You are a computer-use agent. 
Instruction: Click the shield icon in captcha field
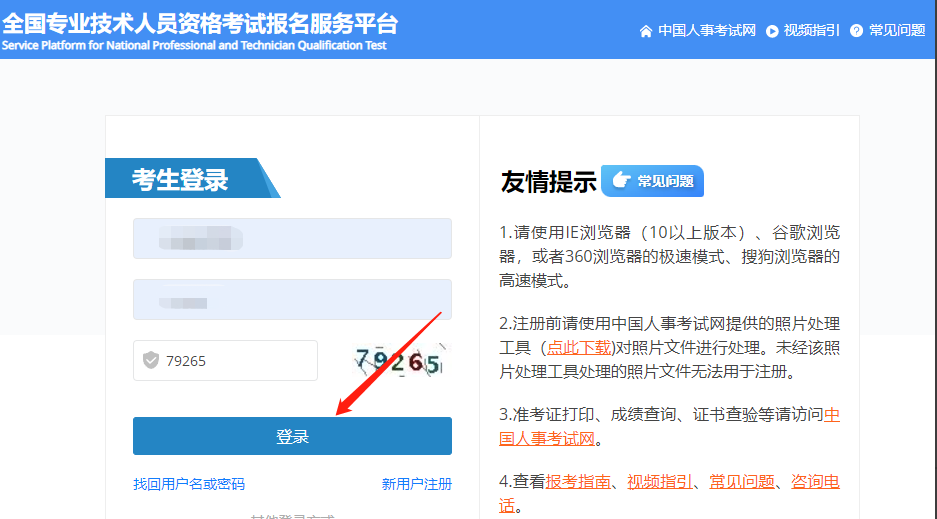(x=151, y=360)
